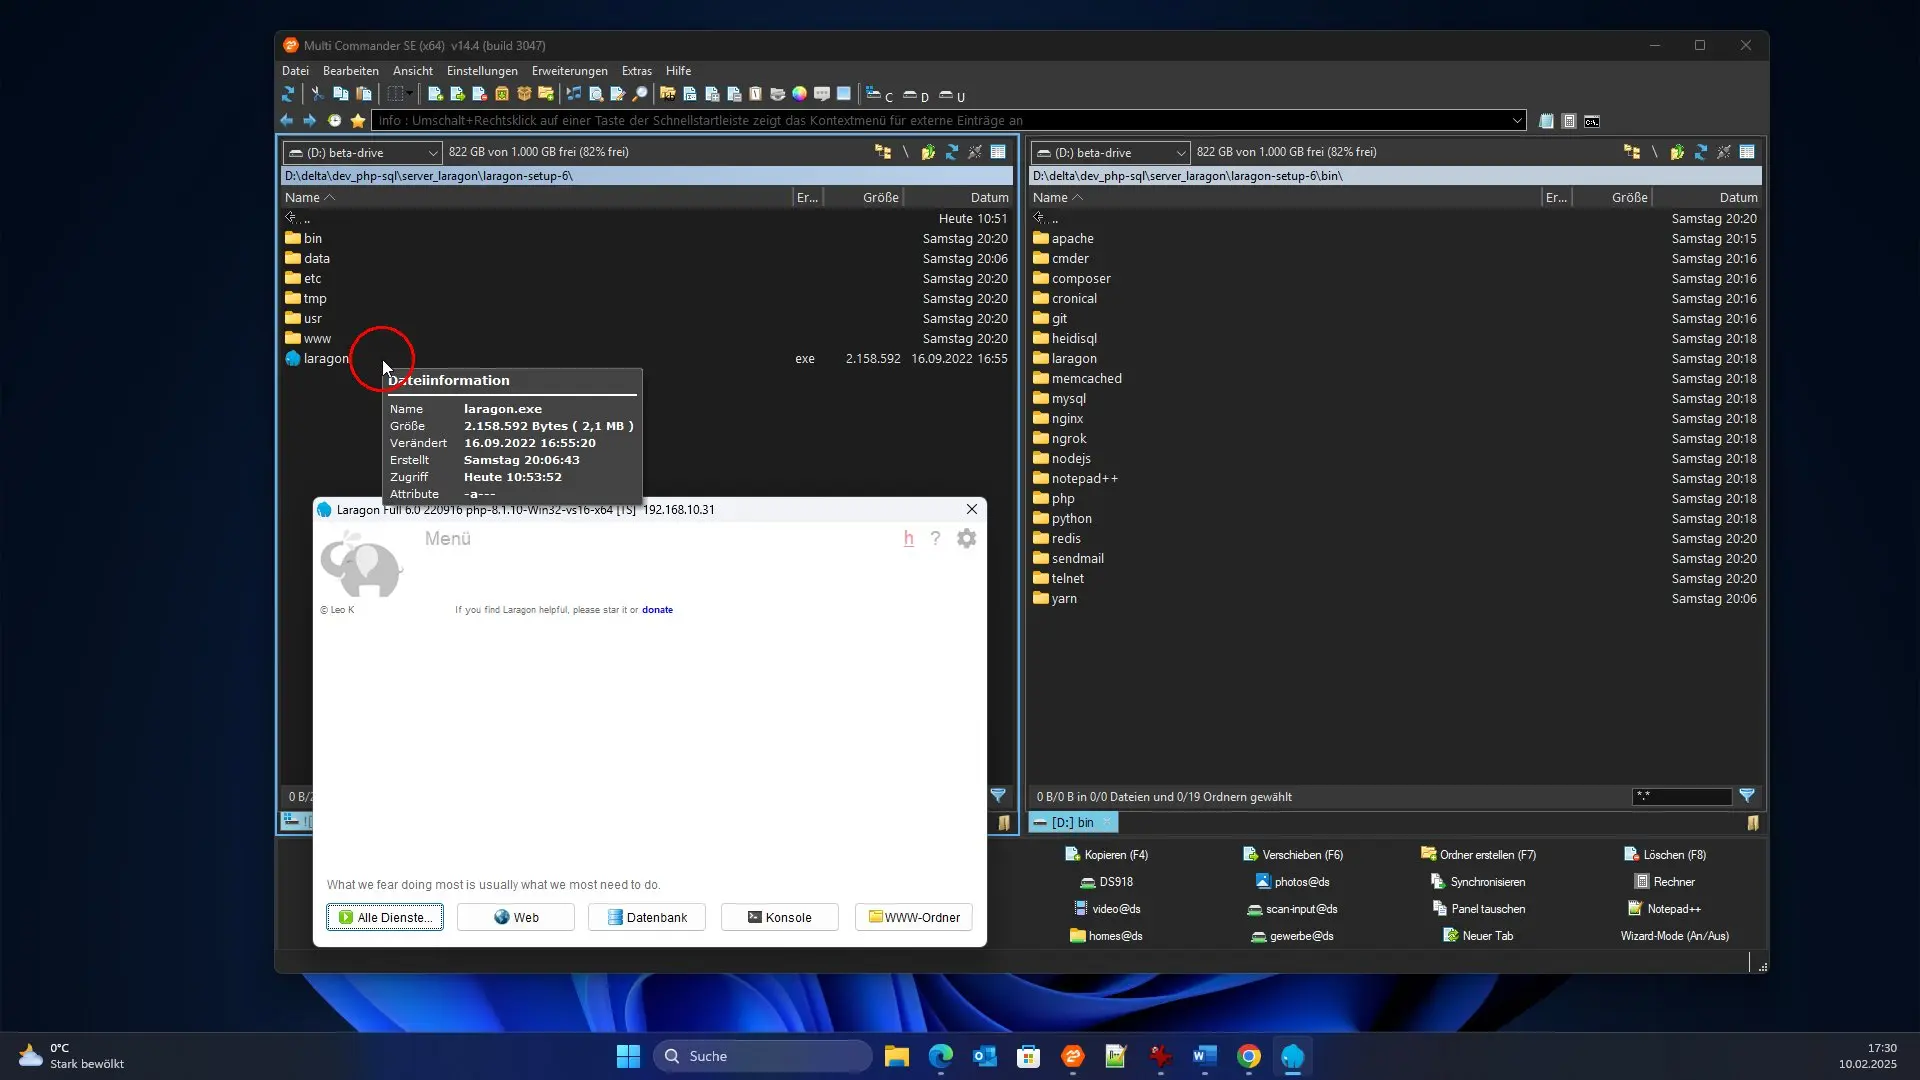The width and height of the screenshot is (1920, 1080).
Task: Click the Windows Start button
Action: 628,1056
